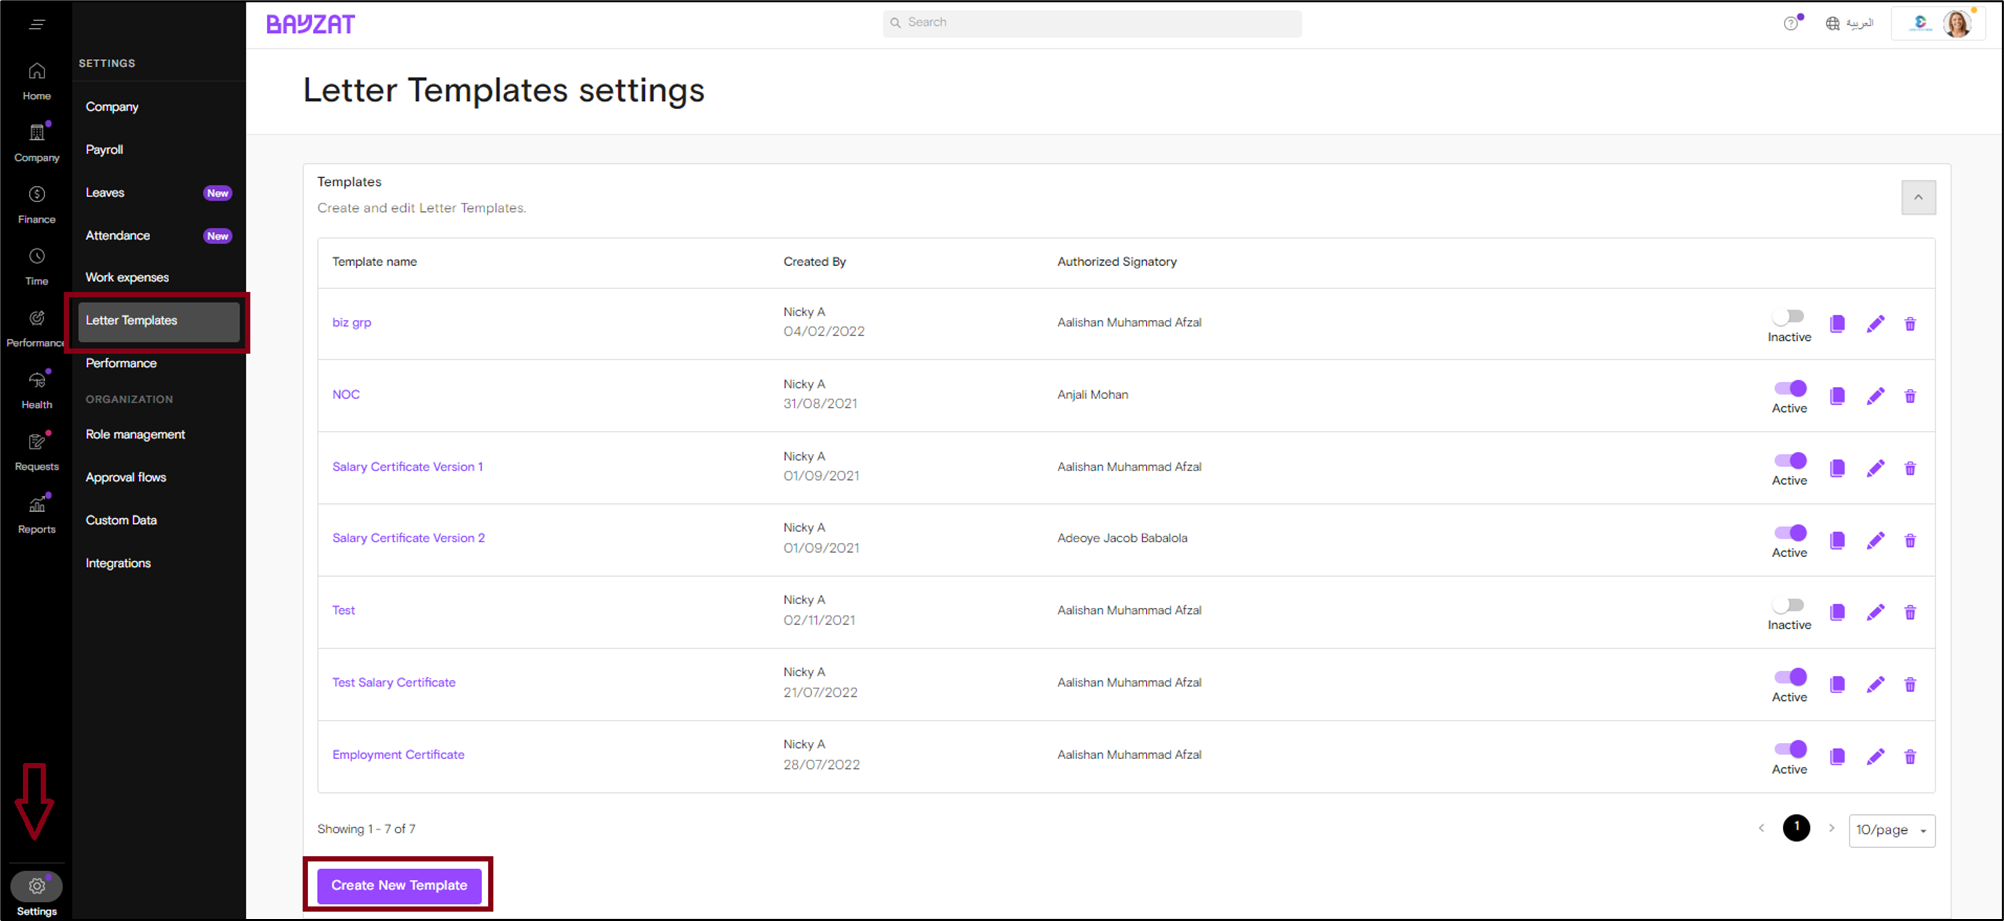Open the Requests icon in sidebar
The image size is (2004, 921).
pos(37,442)
